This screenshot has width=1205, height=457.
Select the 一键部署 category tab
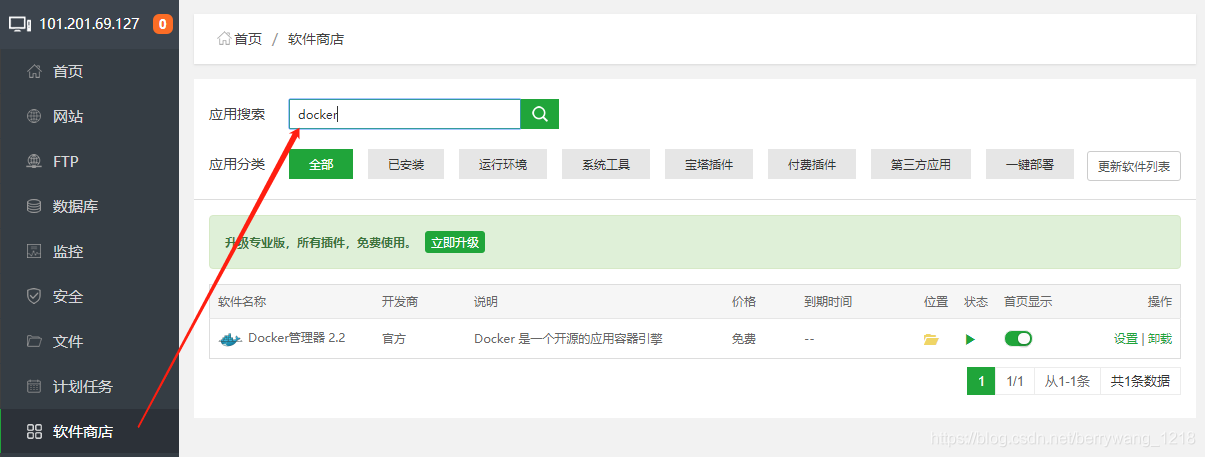click(1029, 164)
